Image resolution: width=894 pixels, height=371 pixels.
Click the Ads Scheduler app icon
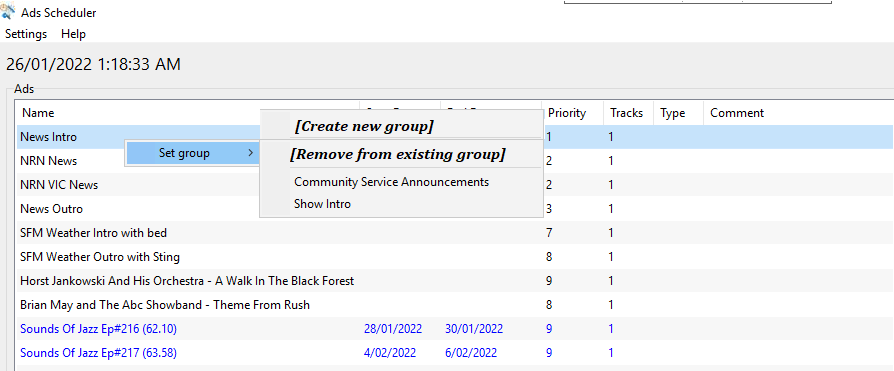tap(8, 12)
